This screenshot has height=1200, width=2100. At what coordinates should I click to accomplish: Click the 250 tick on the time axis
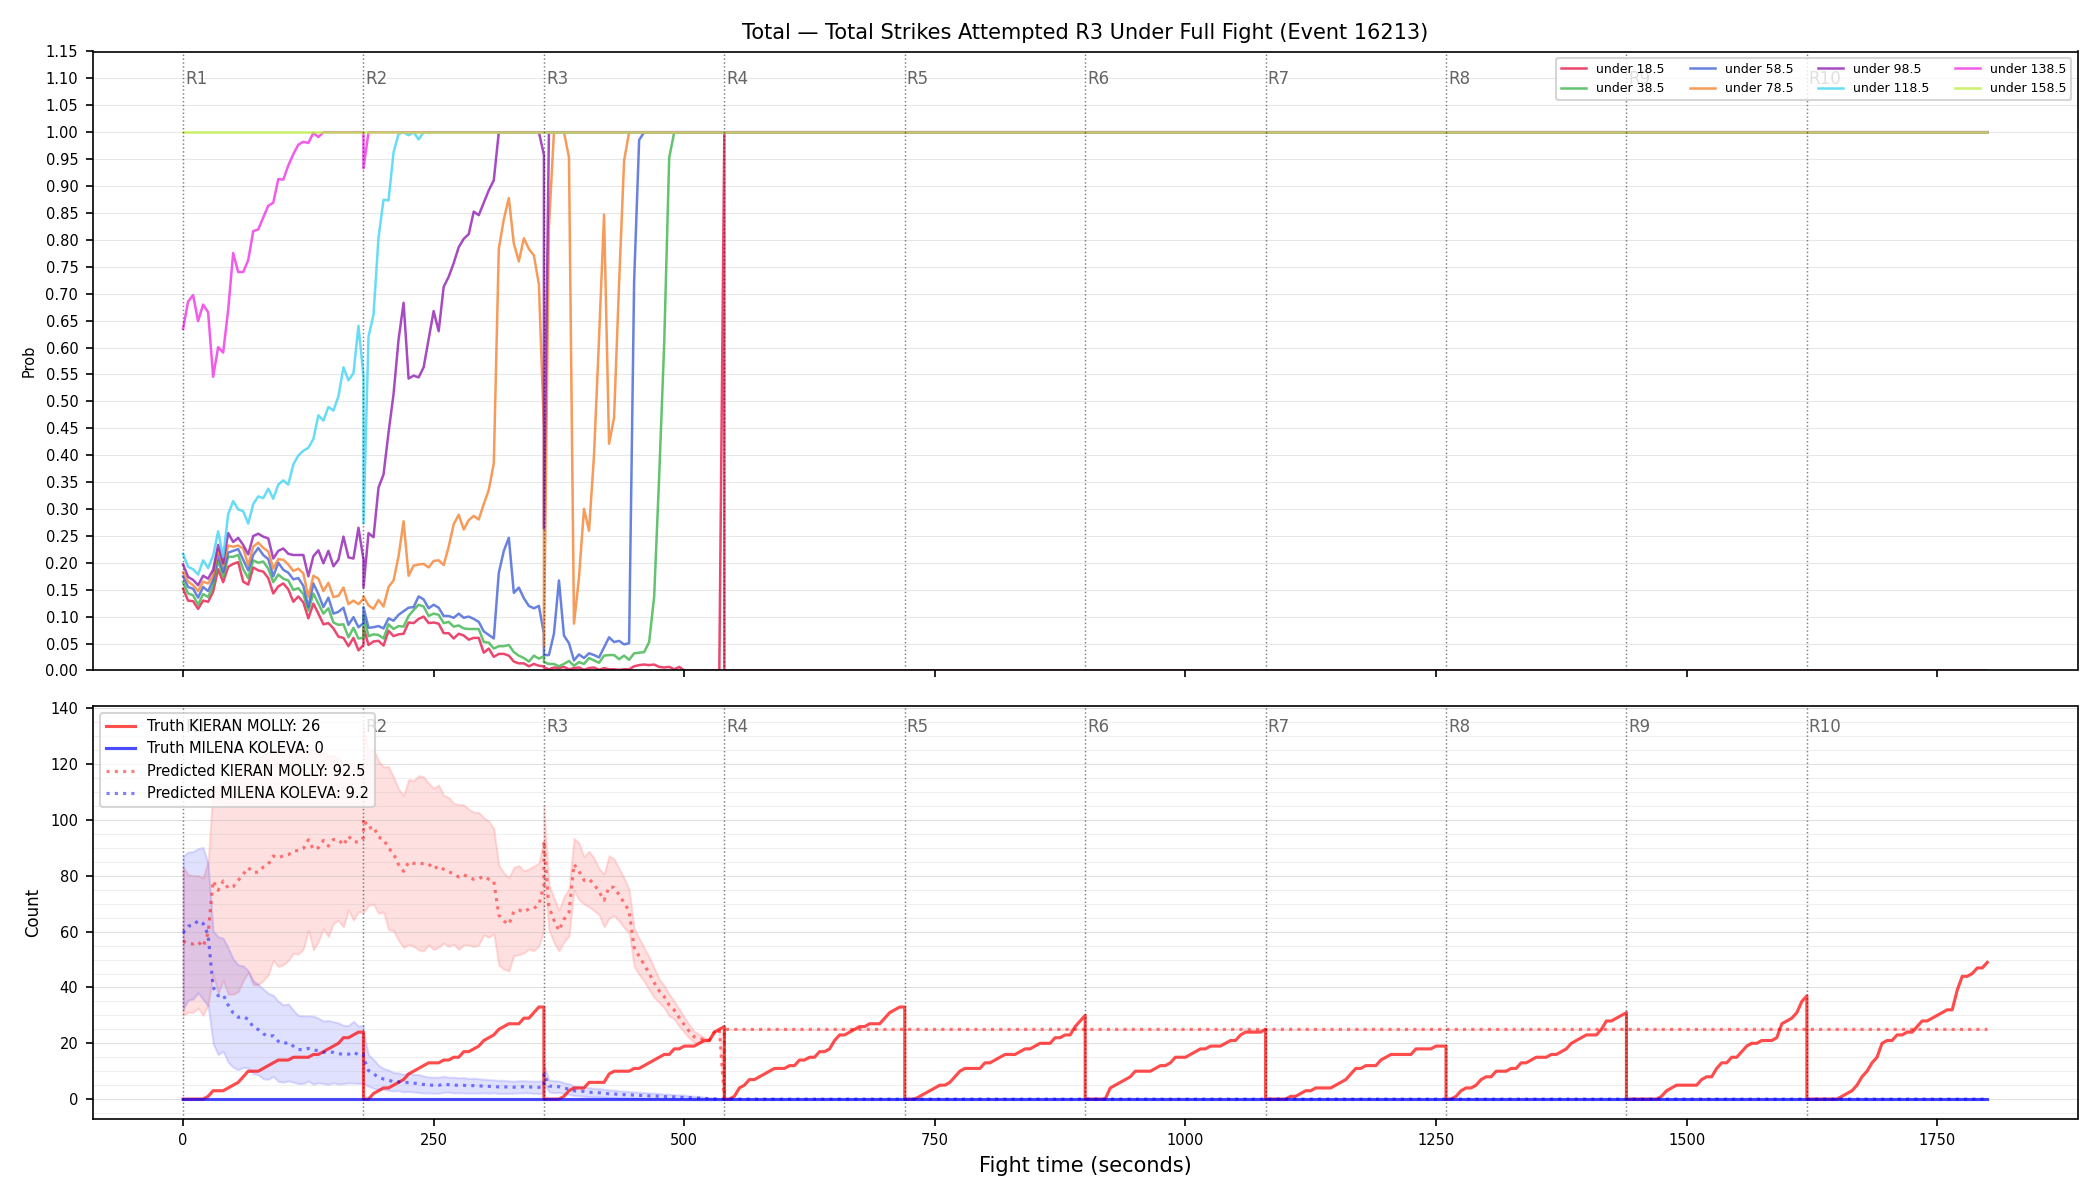[x=433, y=1139]
